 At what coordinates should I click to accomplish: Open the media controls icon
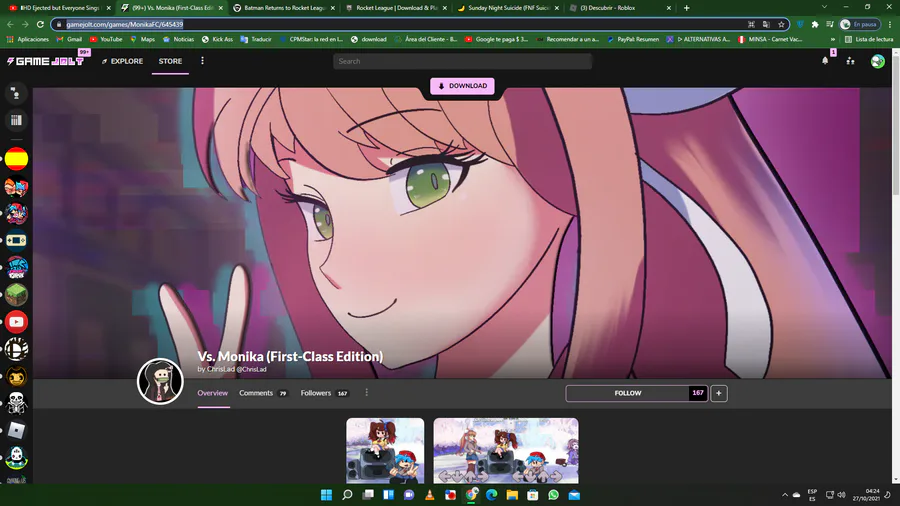pos(829,24)
